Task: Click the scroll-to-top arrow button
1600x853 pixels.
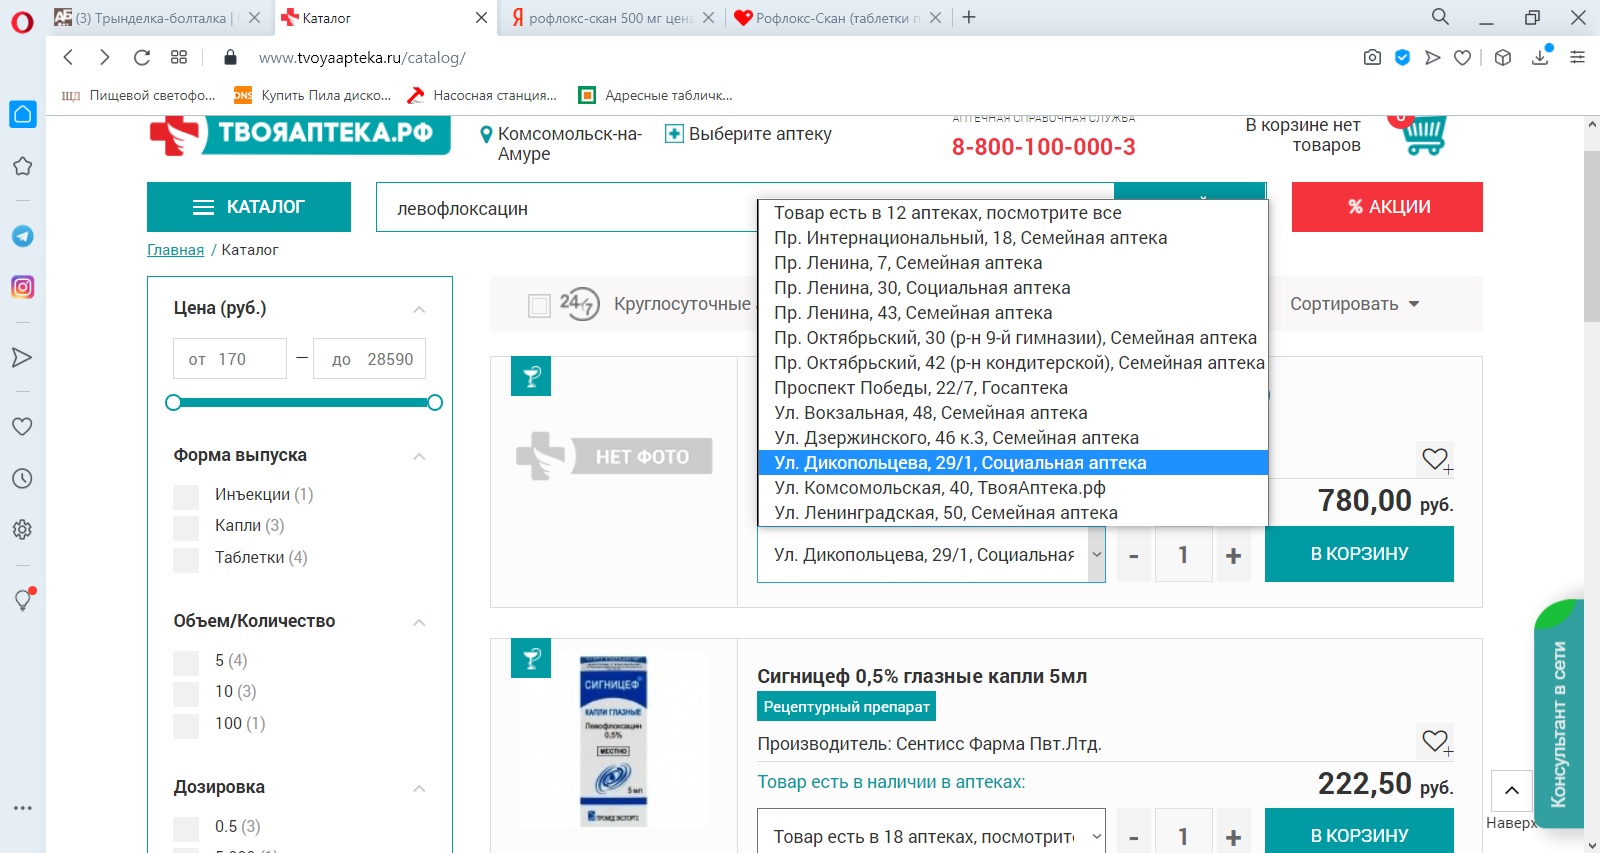Action: 1511,791
